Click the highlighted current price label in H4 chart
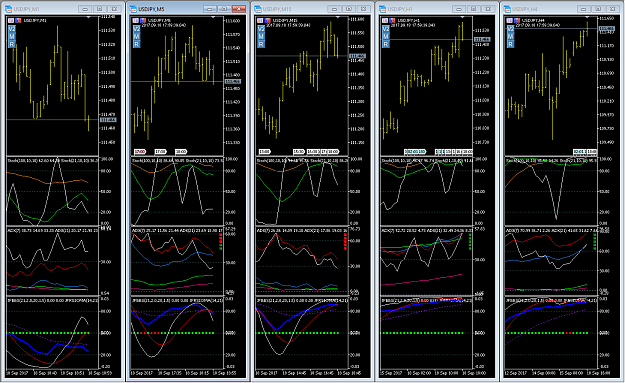The height and width of the screenshot is (383, 625). coord(607,28)
